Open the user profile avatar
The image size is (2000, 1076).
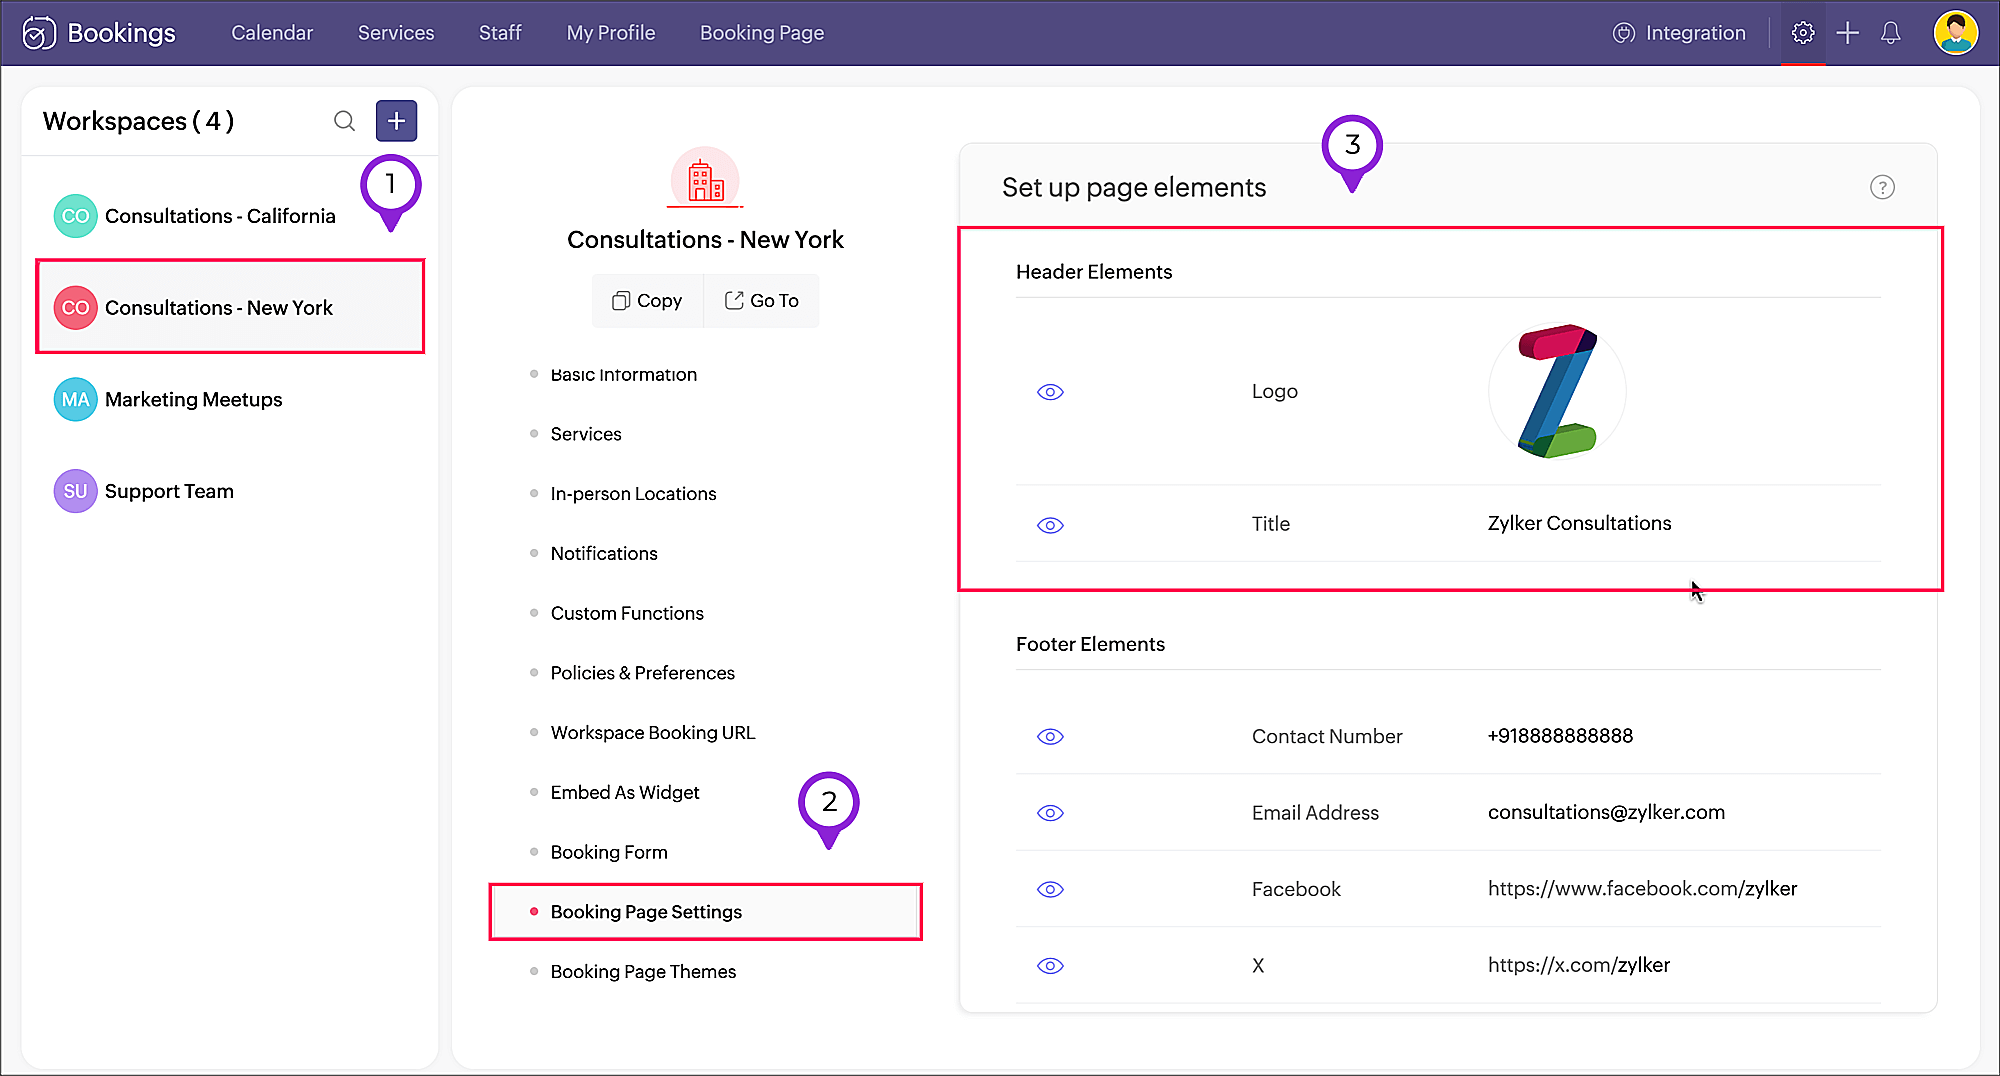tap(1955, 33)
